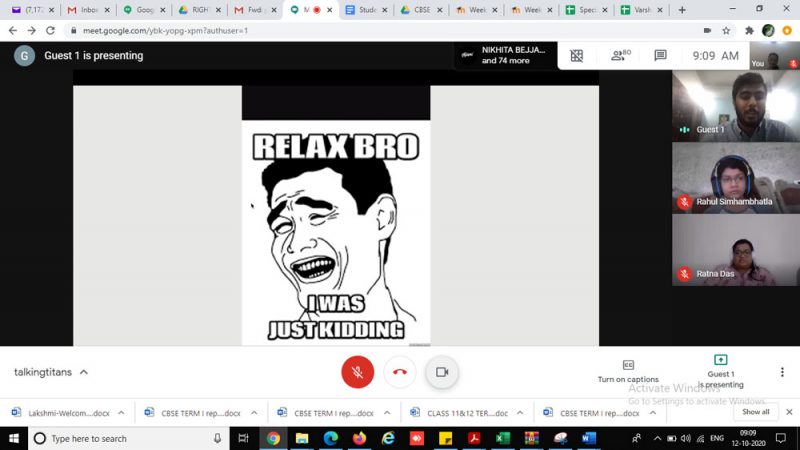Screen dimensions: 800x450
Task: Turn on captions
Action: click(628, 372)
